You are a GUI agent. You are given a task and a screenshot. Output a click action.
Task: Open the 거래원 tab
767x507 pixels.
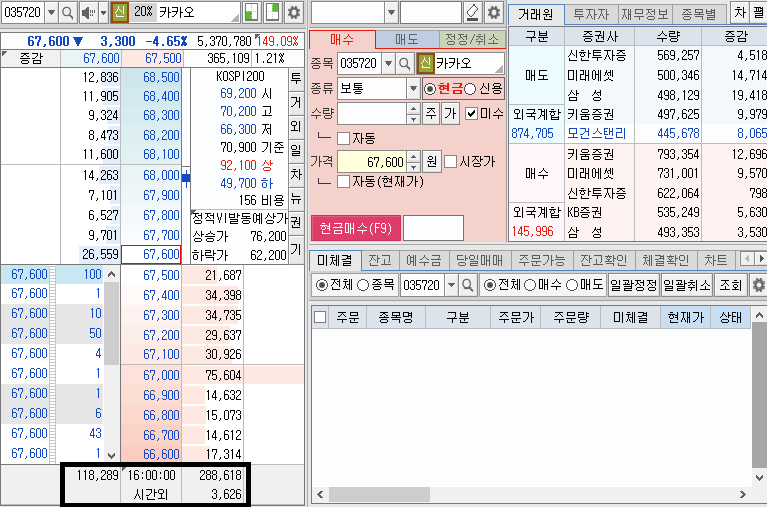tap(536, 14)
